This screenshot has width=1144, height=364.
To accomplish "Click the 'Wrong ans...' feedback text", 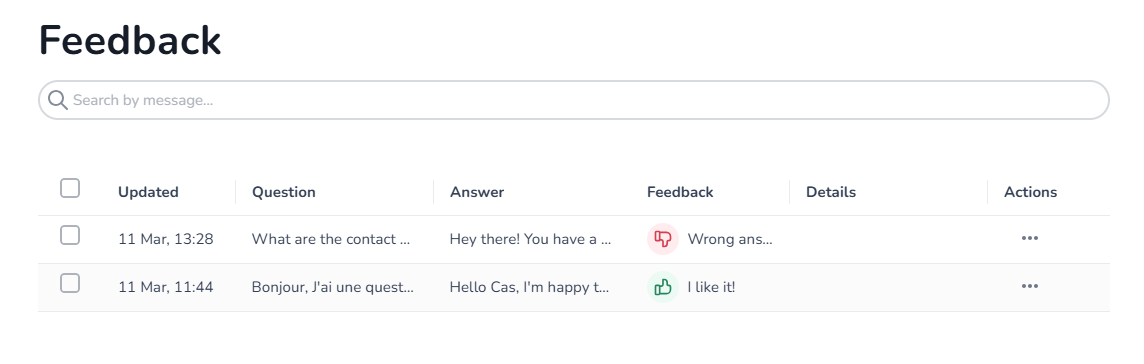I will tap(730, 239).
